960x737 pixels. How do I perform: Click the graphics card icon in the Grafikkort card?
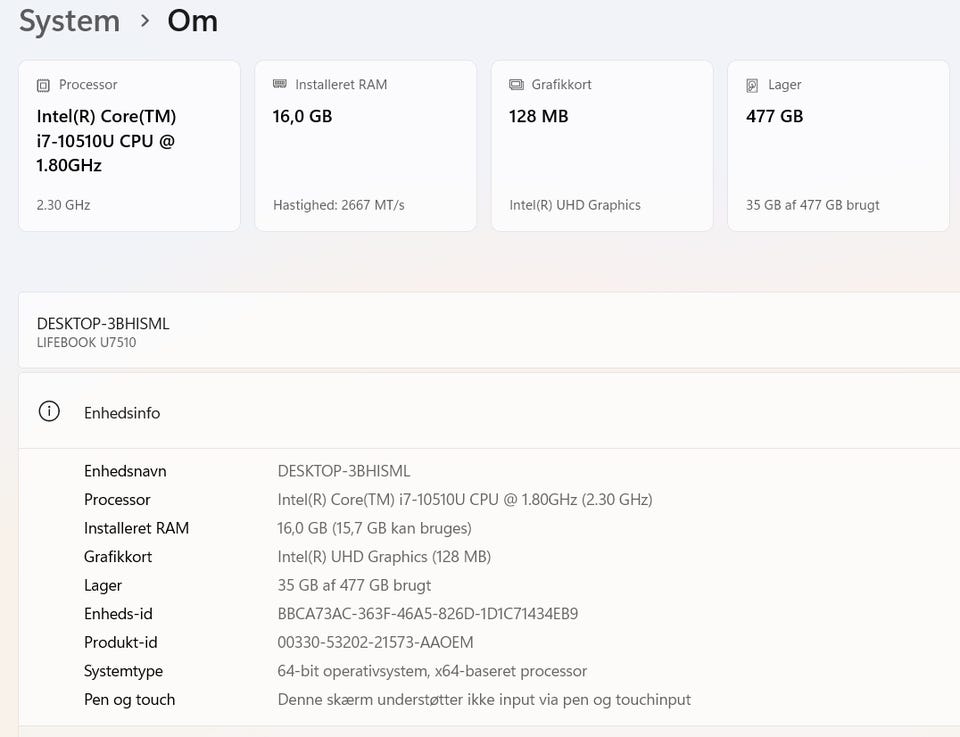(x=516, y=84)
